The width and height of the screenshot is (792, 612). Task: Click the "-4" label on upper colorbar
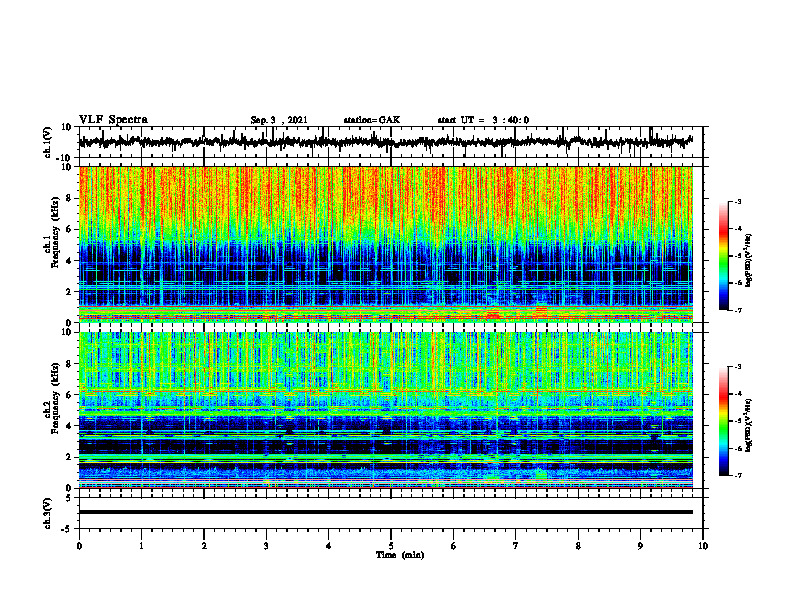click(738, 229)
